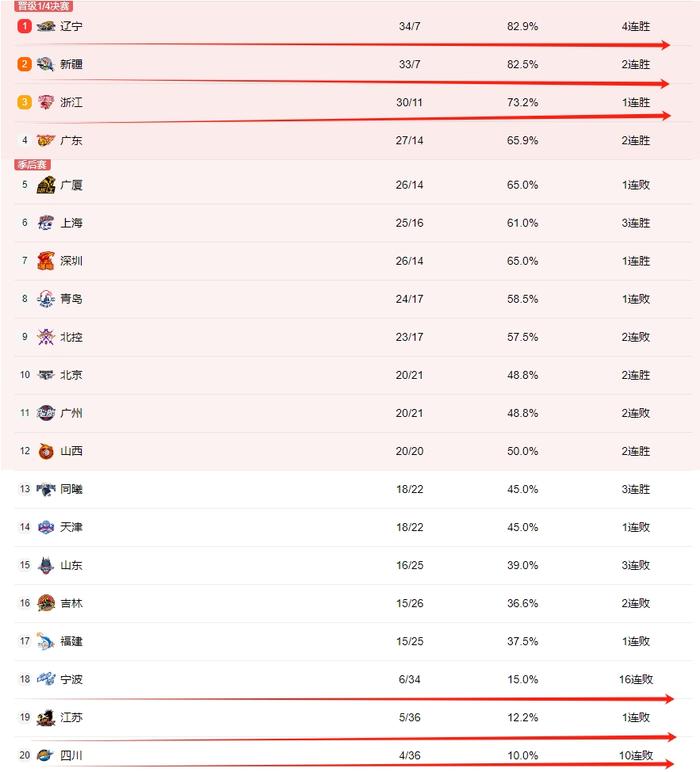This screenshot has height=772, width=700.
Task: Open the 广厦 team name link
Action: coord(71,185)
